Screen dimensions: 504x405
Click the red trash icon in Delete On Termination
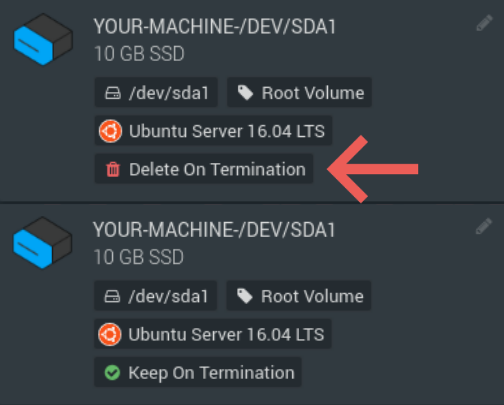[x=113, y=169]
